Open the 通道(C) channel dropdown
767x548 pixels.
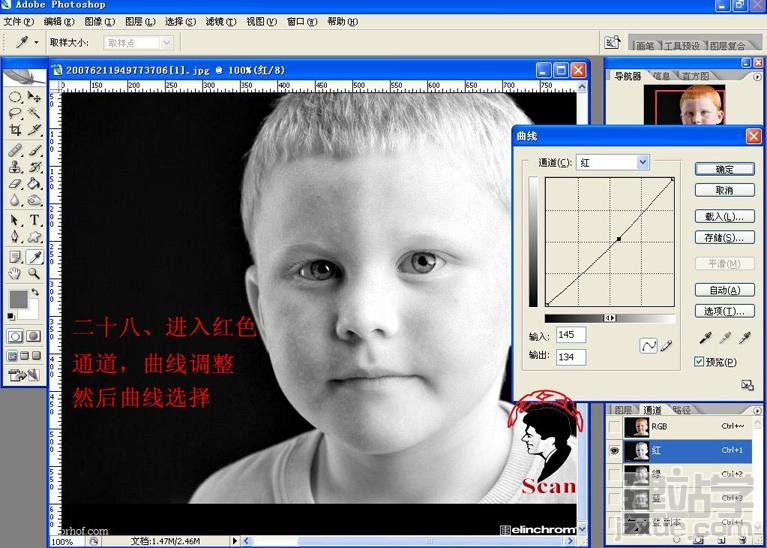(x=643, y=162)
